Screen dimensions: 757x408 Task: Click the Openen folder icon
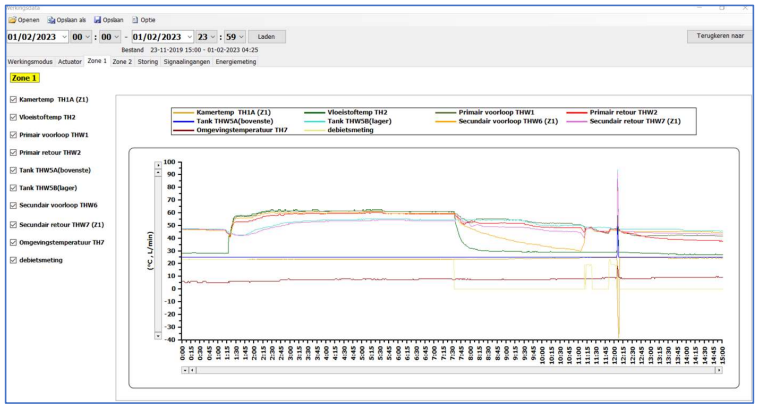click(x=11, y=19)
